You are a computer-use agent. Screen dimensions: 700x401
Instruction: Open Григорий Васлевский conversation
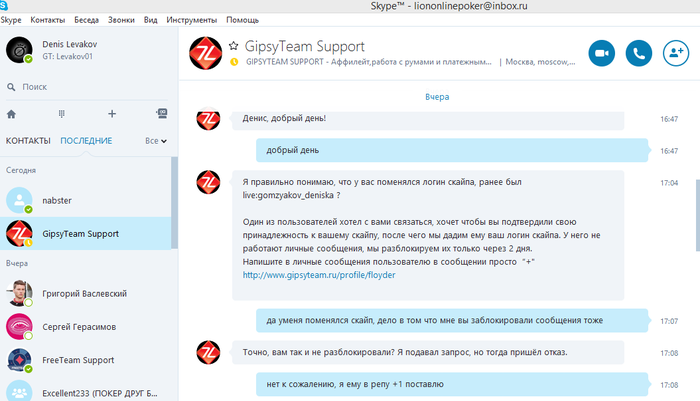[86, 293]
